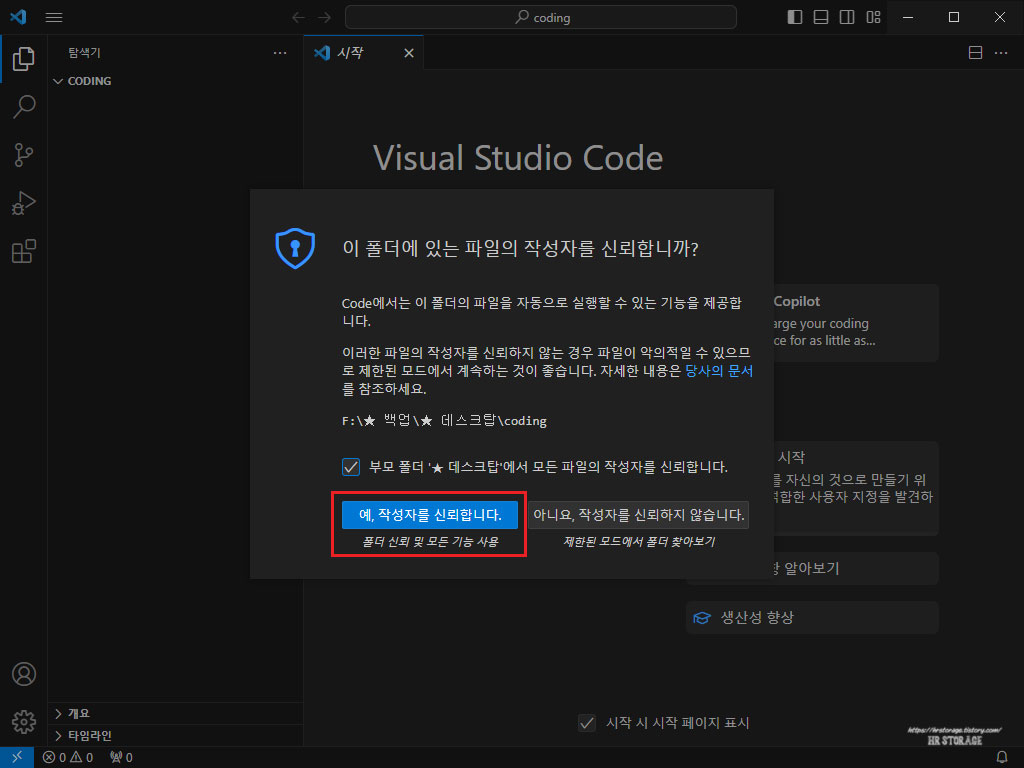The width and height of the screenshot is (1024, 768).
Task: Toggle the primary side bar layout icon
Action: tap(795, 17)
